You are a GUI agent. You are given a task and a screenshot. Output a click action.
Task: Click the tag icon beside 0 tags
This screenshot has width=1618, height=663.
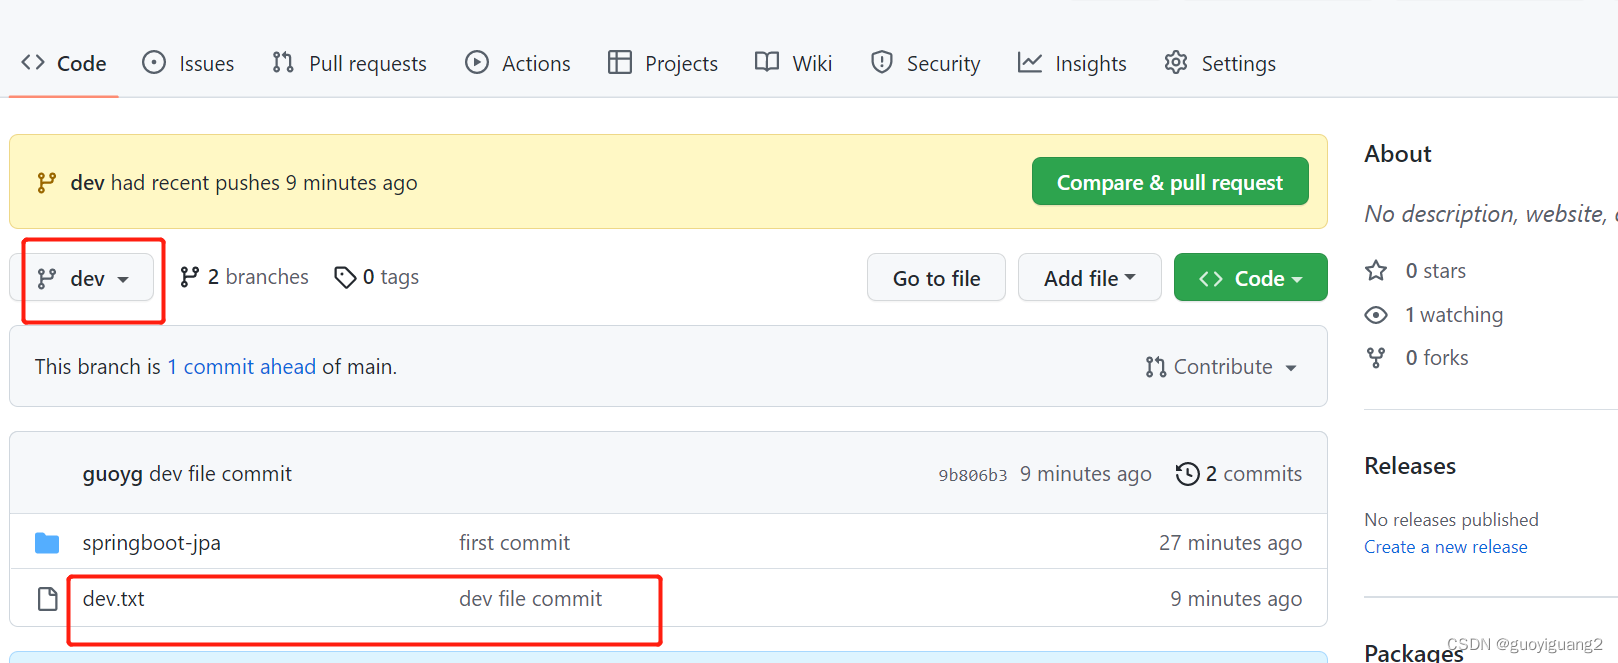point(345,277)
